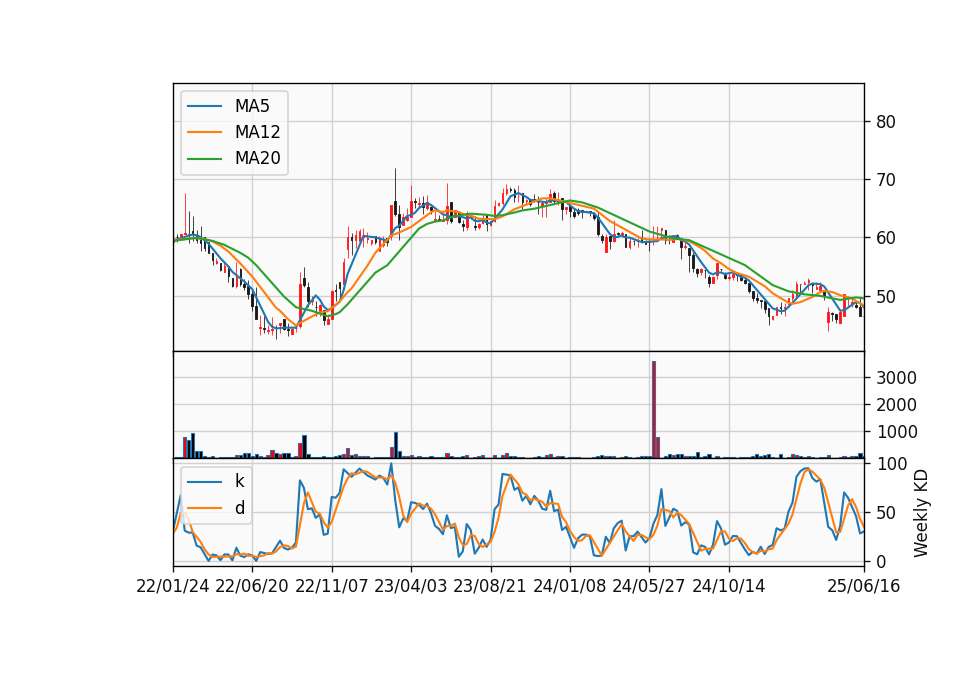This screenshot has height=690, width=960.
Task: Click the 24/01/08 date axis label
Action: coord(570,587)
